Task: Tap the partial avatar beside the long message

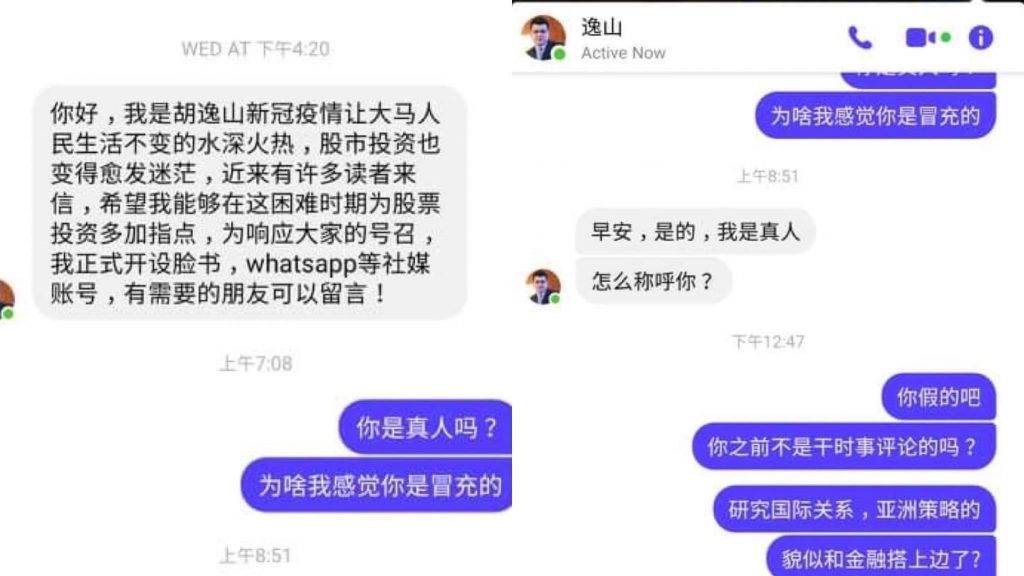Action: tap(7, 300)
